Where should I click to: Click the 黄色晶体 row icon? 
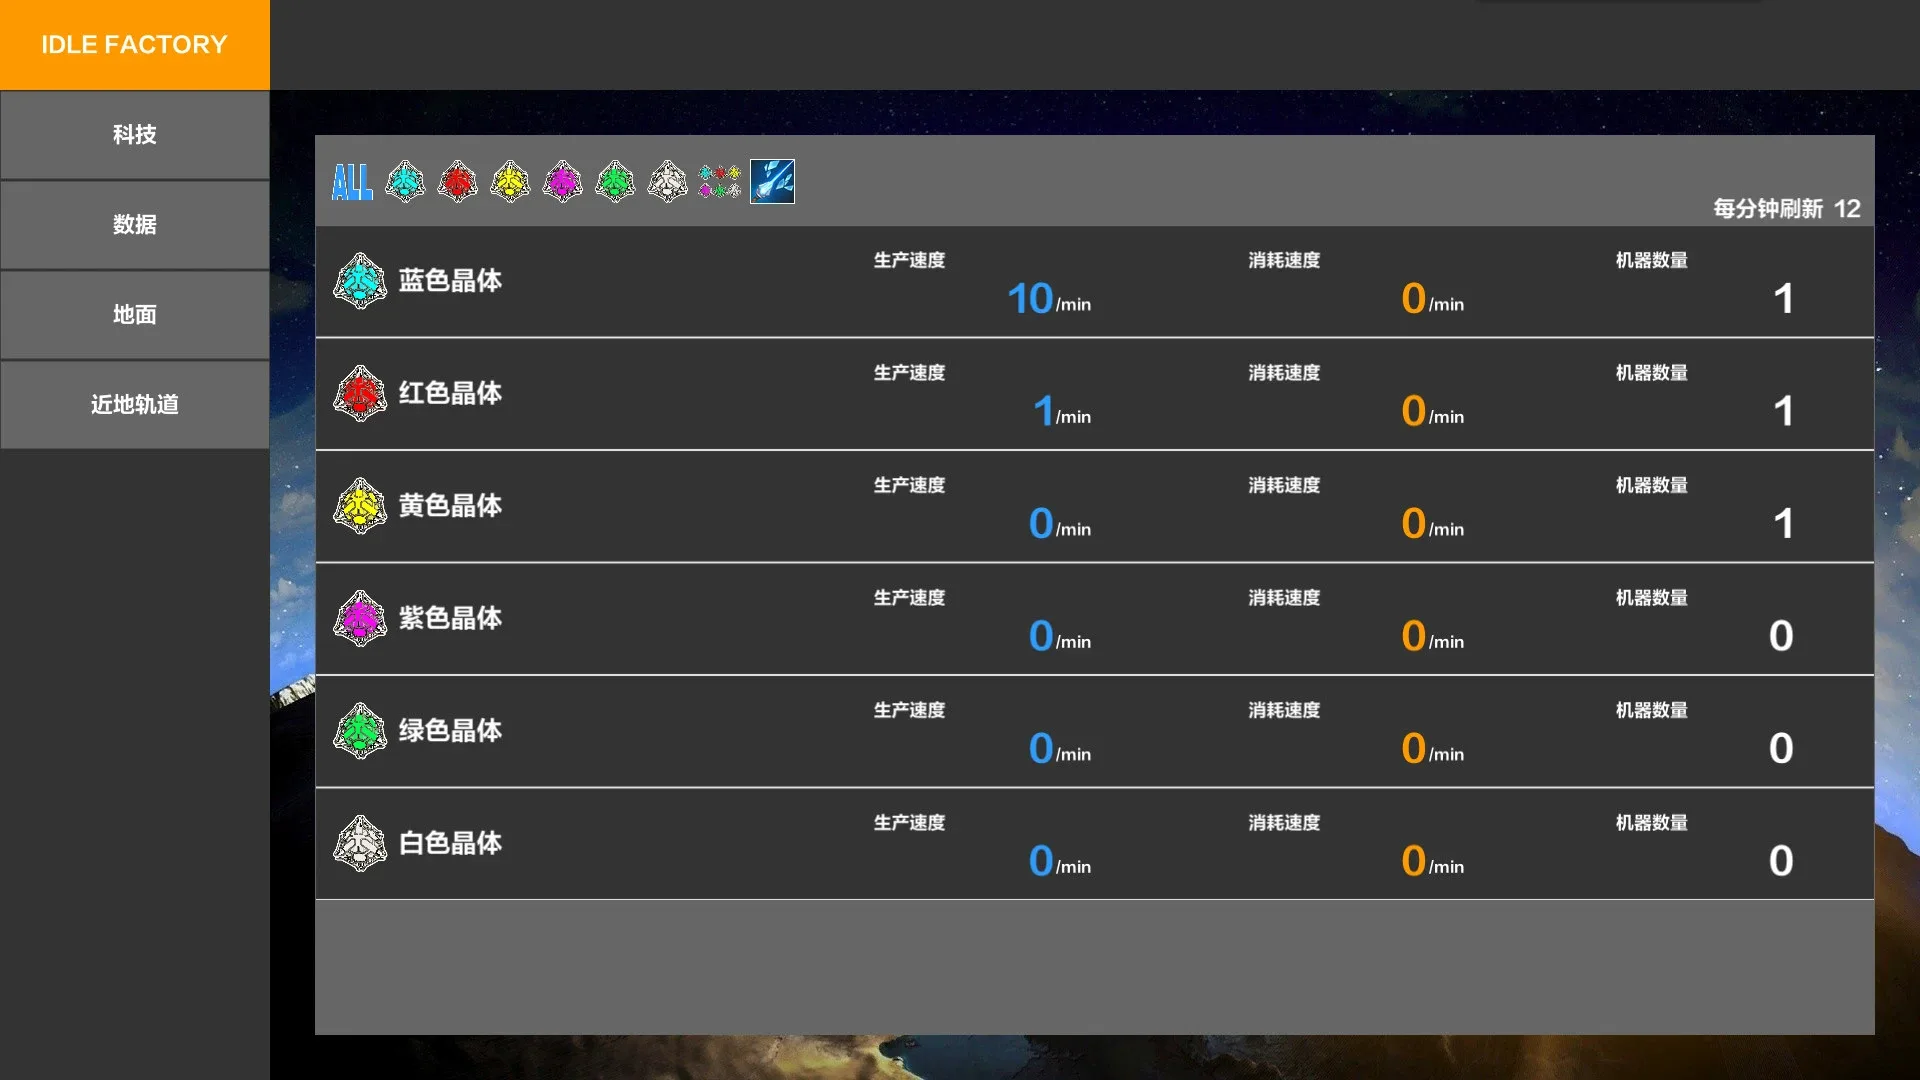pos(360,506)
